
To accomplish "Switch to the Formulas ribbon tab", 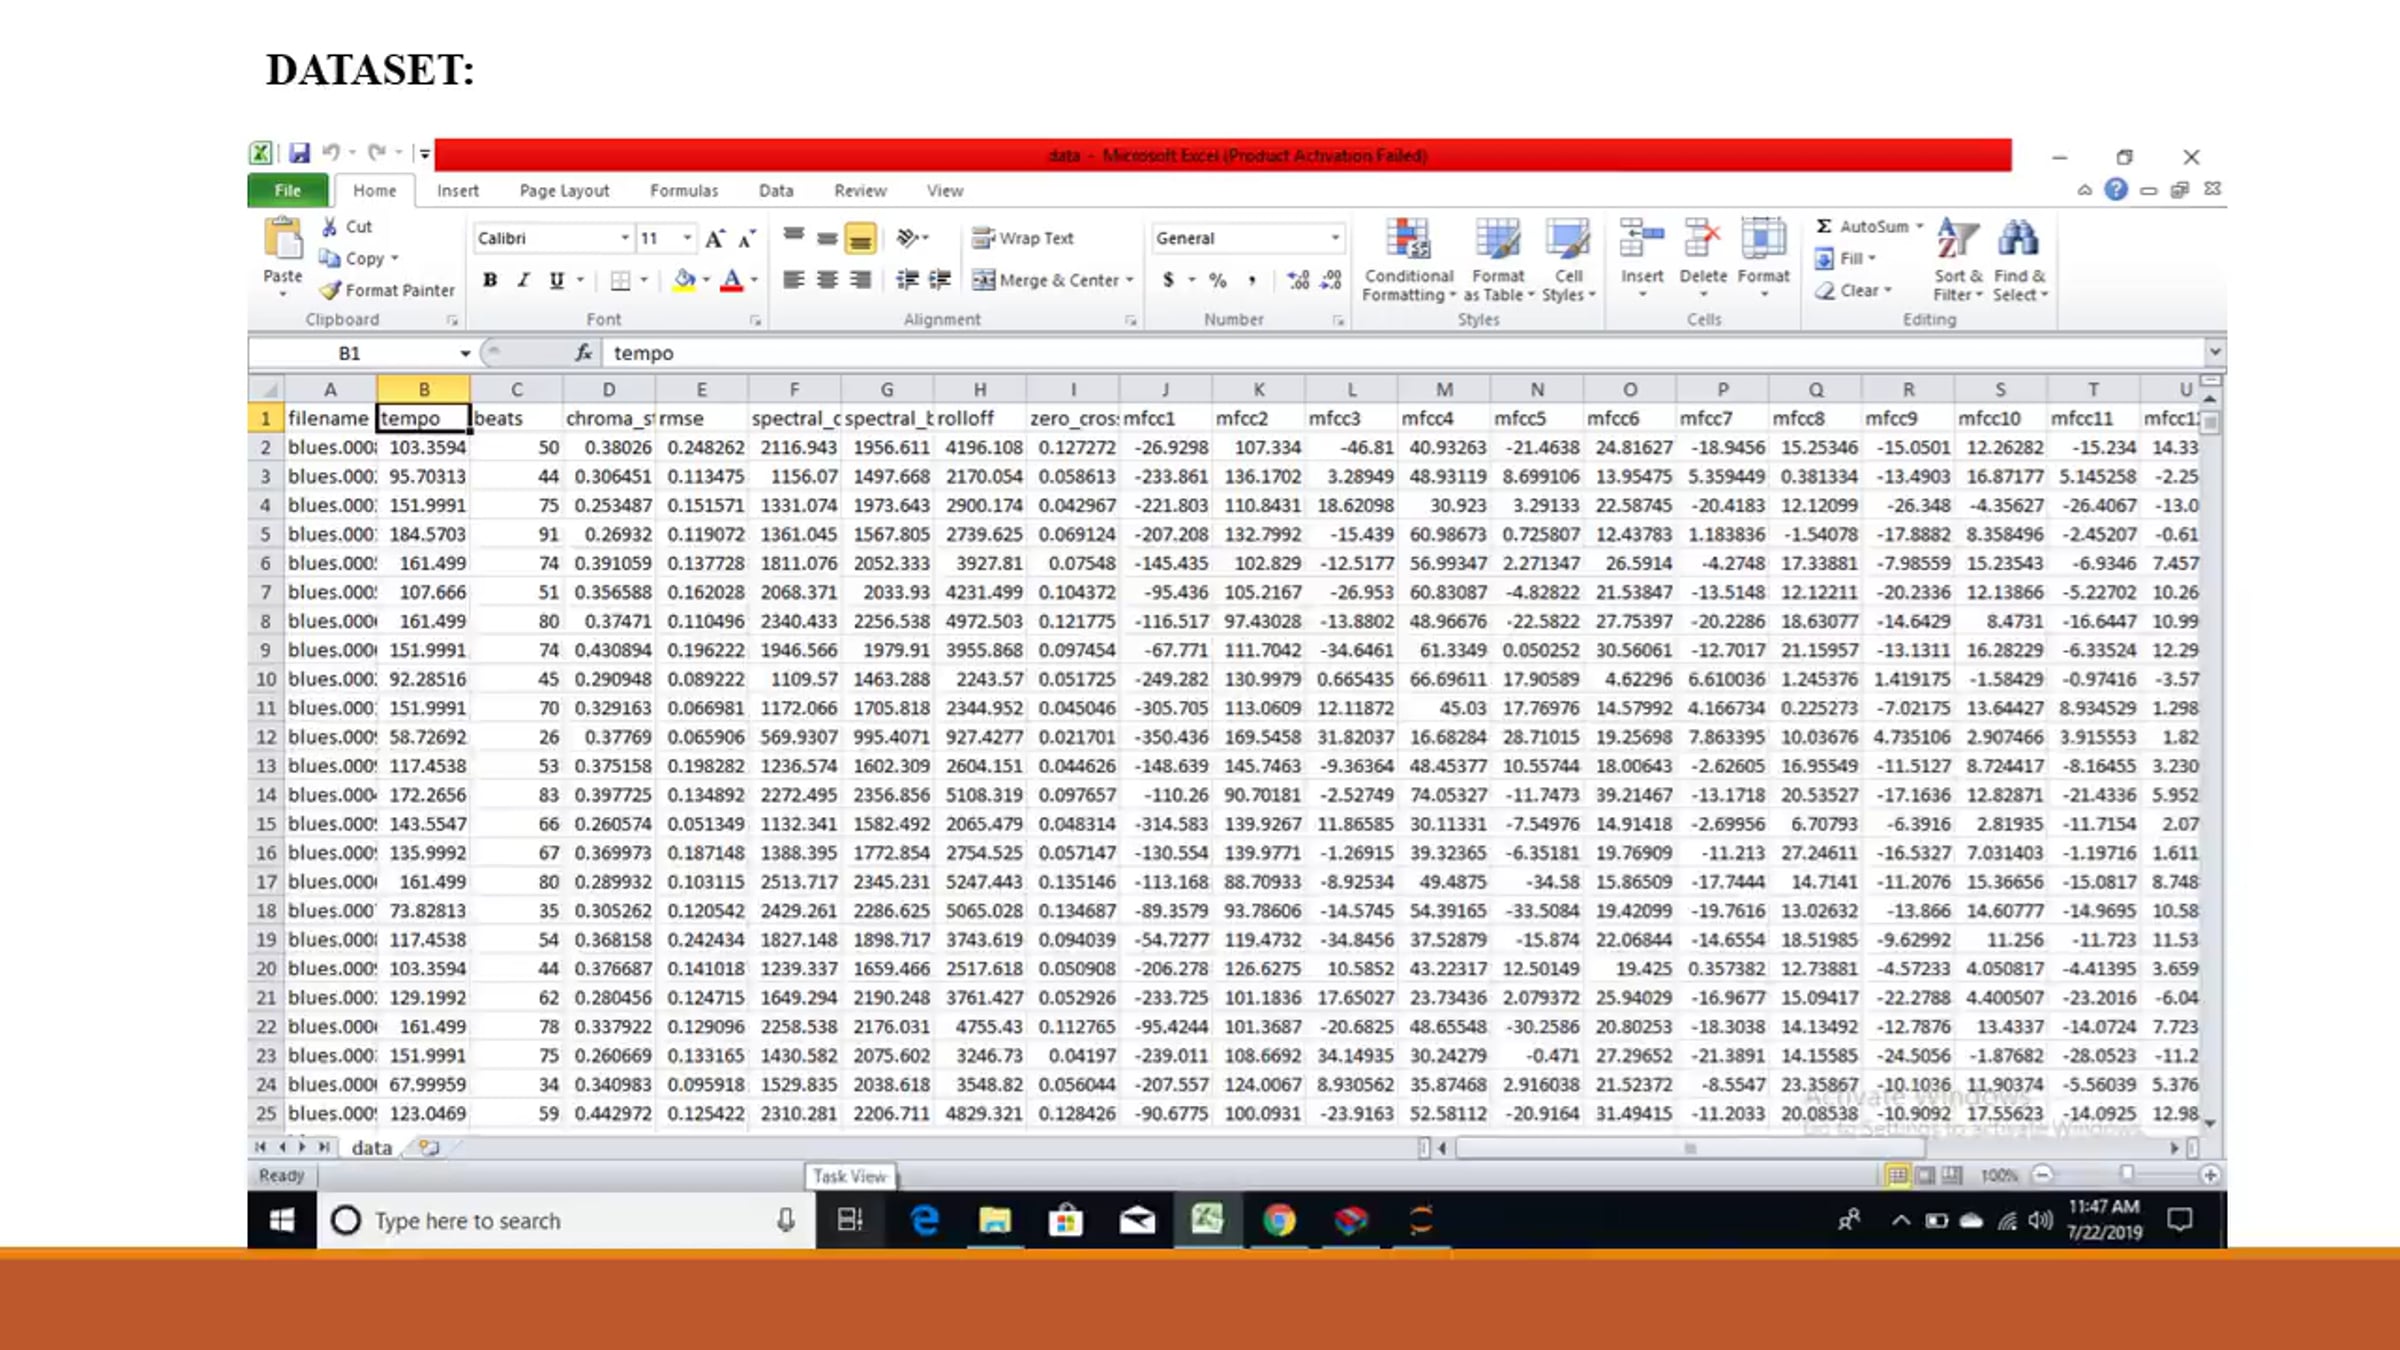I will [683, 190].
